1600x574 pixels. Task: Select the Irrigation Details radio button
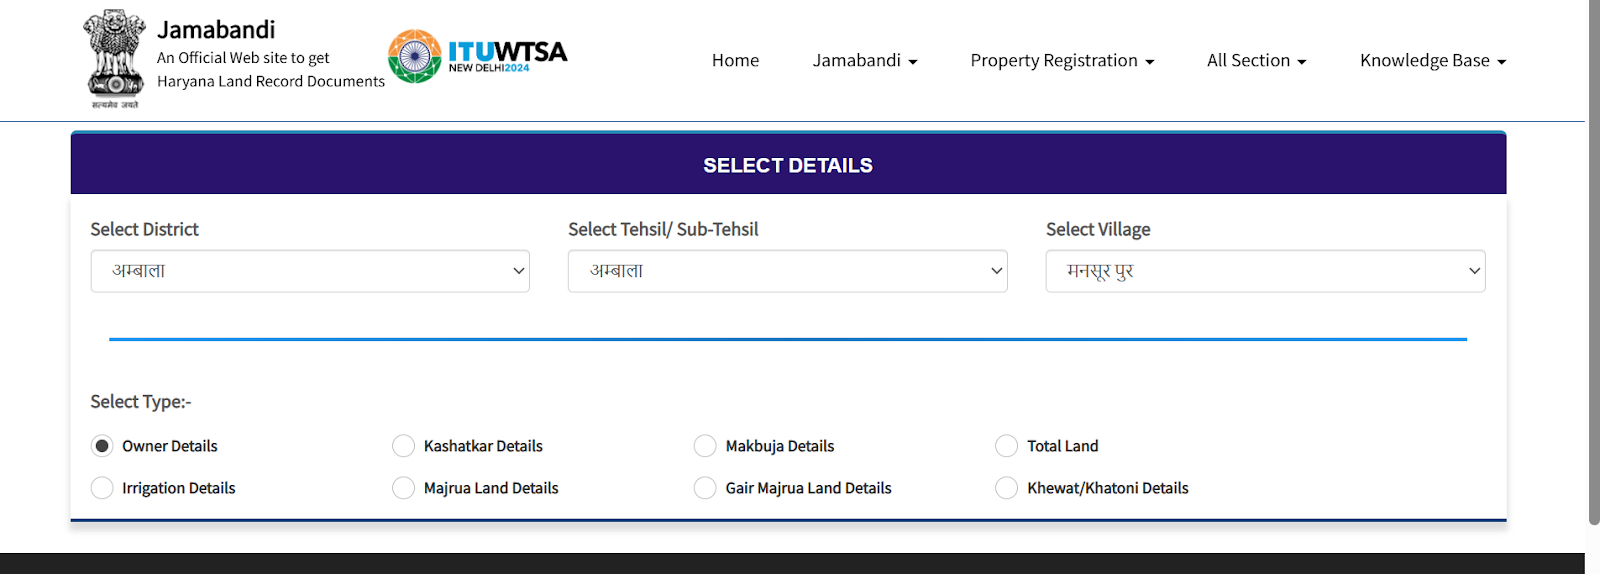(x=102, y=488)
